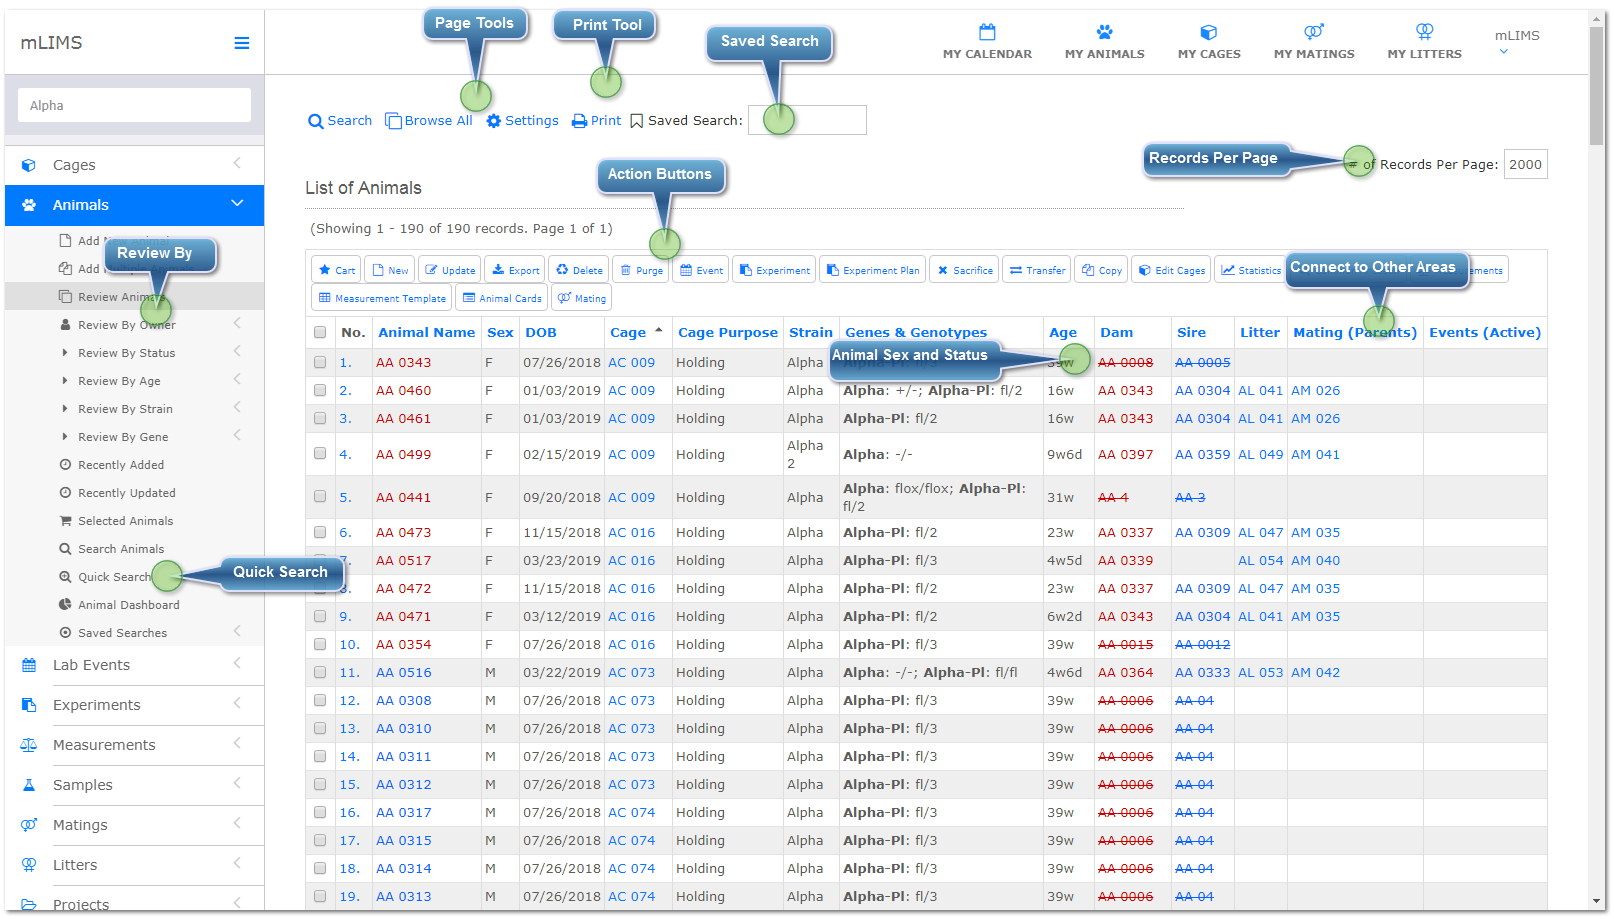1614x919 pixels.
Task: Open the hamburger menu next to mLIMS
Action: point(241,43)
